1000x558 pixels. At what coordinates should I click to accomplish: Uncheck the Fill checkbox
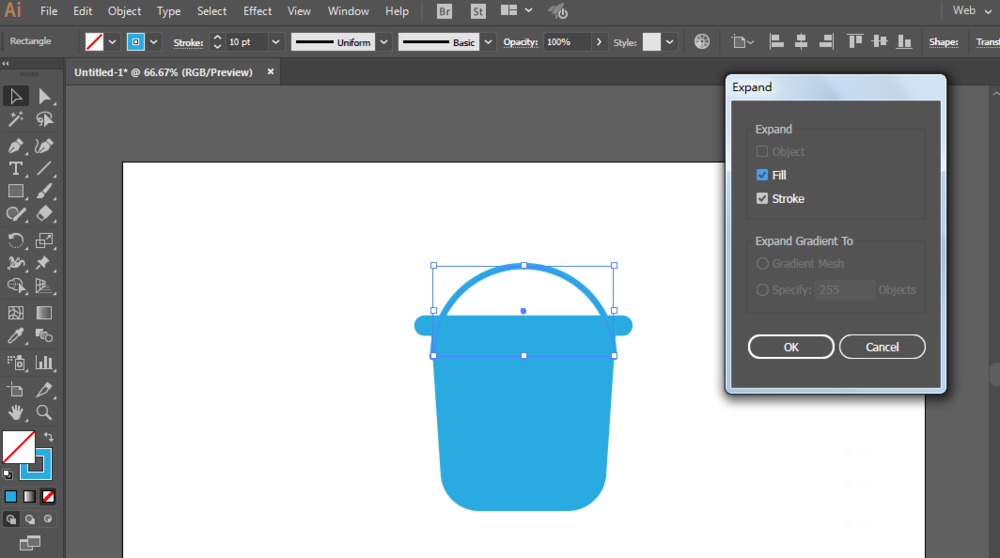click(x=762, y=175)
